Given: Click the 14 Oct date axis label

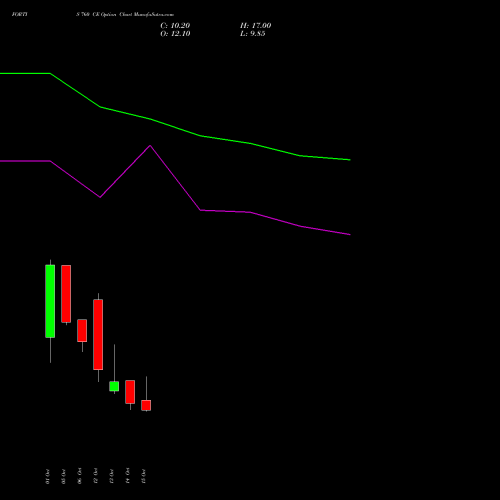Looking at the screenshot, I should click(x=127, y=476).
